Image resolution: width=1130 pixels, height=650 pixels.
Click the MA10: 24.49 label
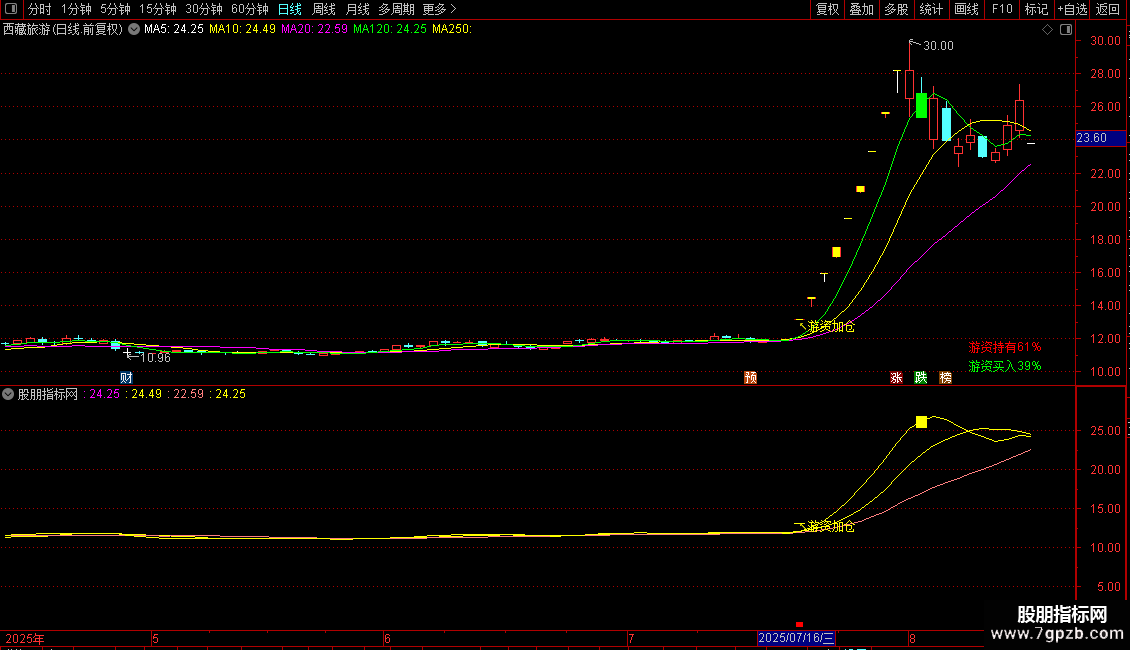click(242, 30)
